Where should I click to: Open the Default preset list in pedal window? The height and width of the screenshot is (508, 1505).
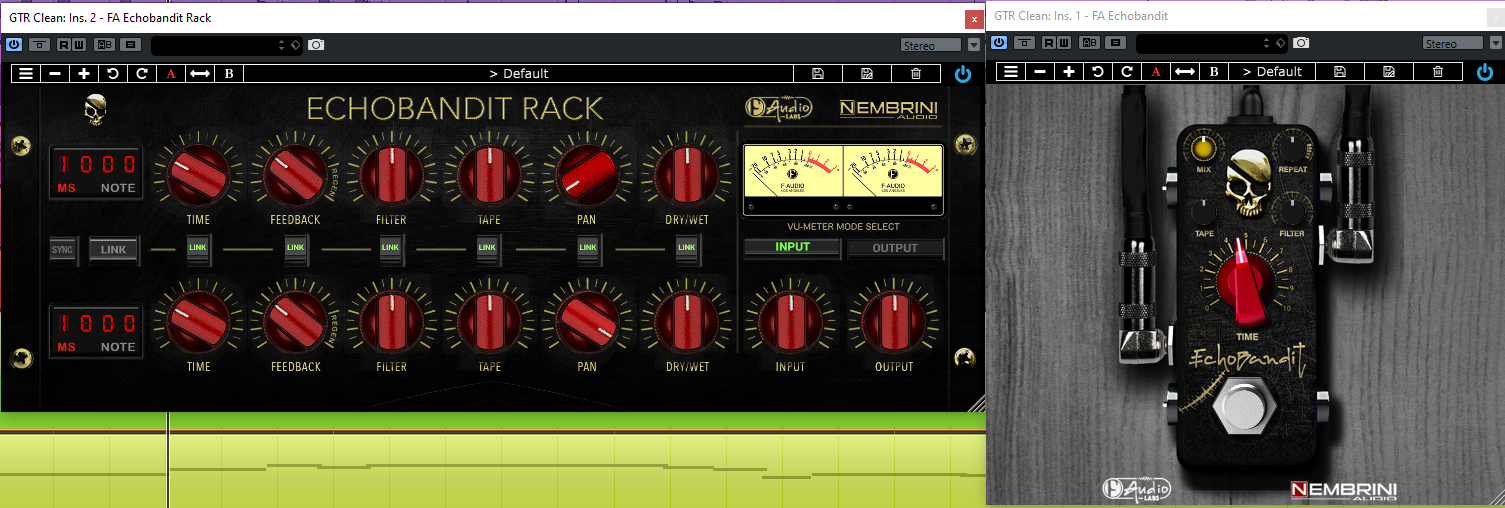(1272, 71)
